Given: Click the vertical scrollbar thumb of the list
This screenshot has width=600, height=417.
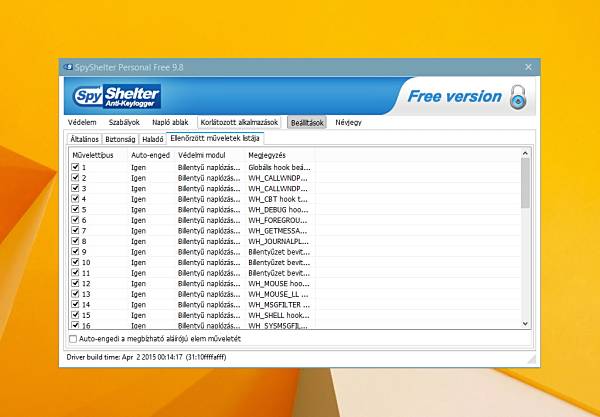Looking at the screenshot, I should tap(525, 183).
